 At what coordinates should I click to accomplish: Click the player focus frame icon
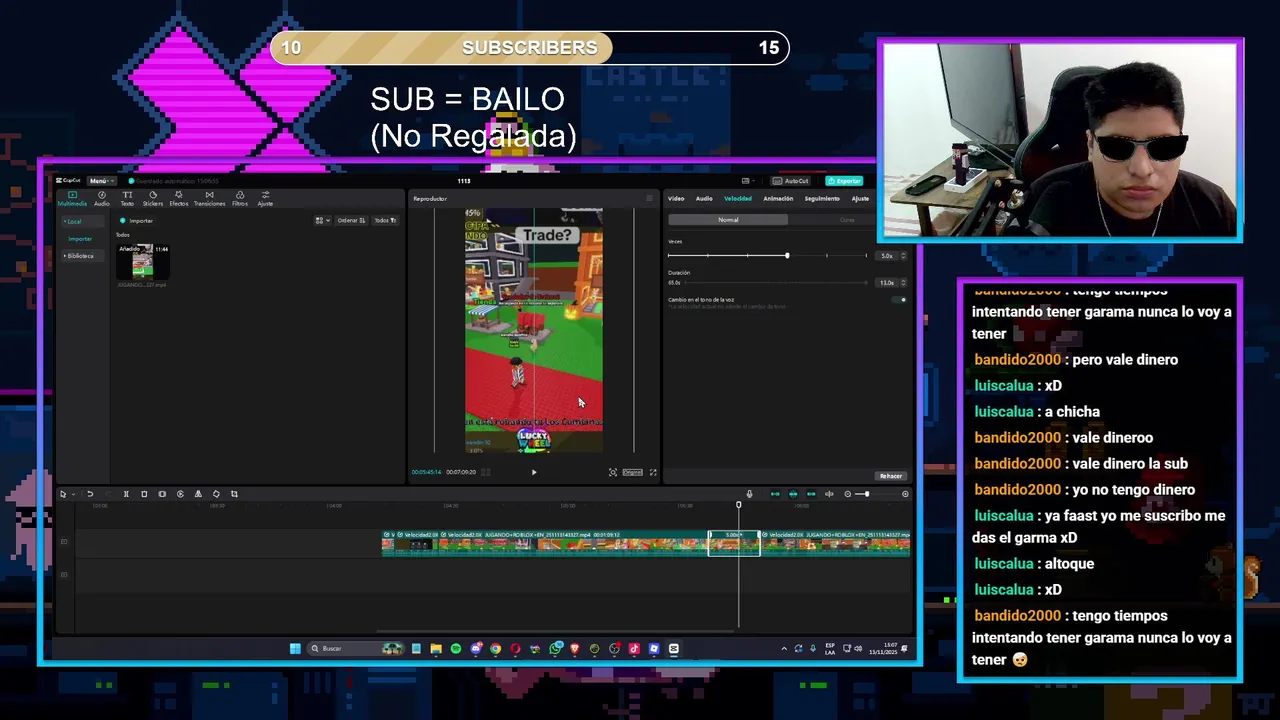click(x=613, y=472)
